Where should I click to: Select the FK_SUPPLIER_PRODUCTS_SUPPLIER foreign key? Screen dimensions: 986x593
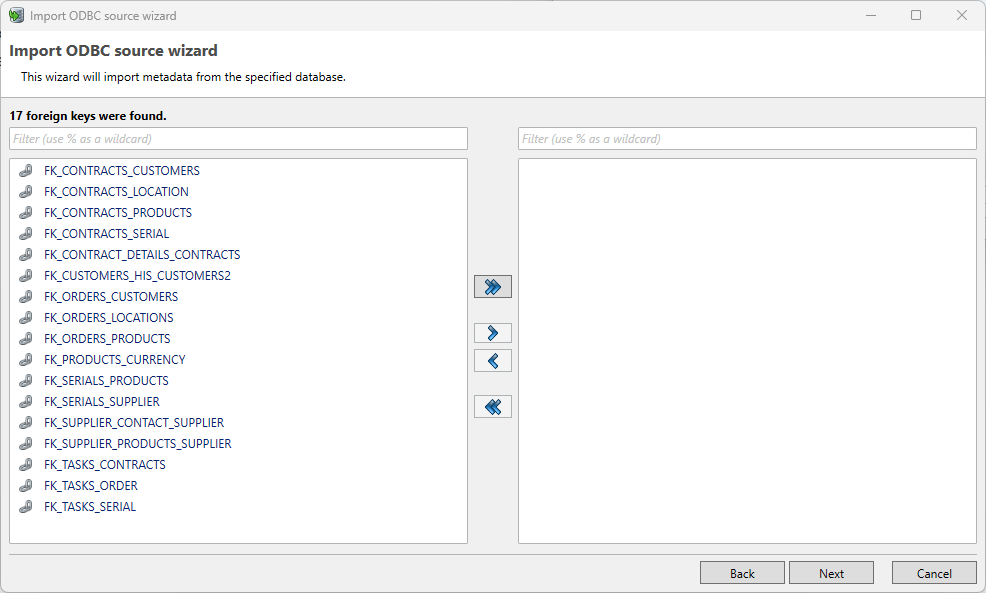[x=138, y=443]
